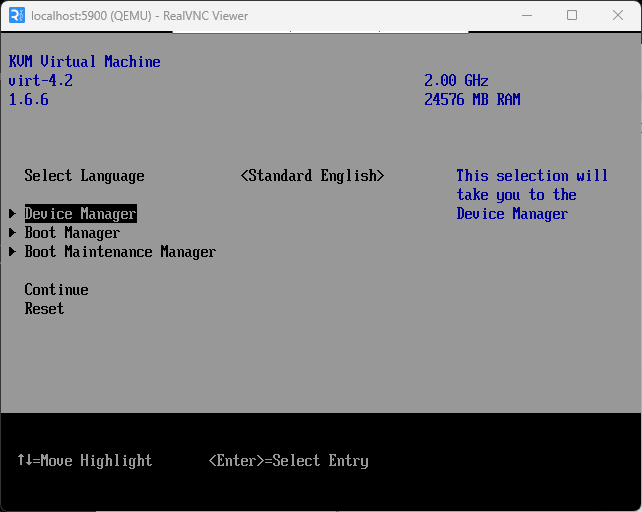
Task: Click the Enter=Select Entry key hint
Action: point(289,460)
